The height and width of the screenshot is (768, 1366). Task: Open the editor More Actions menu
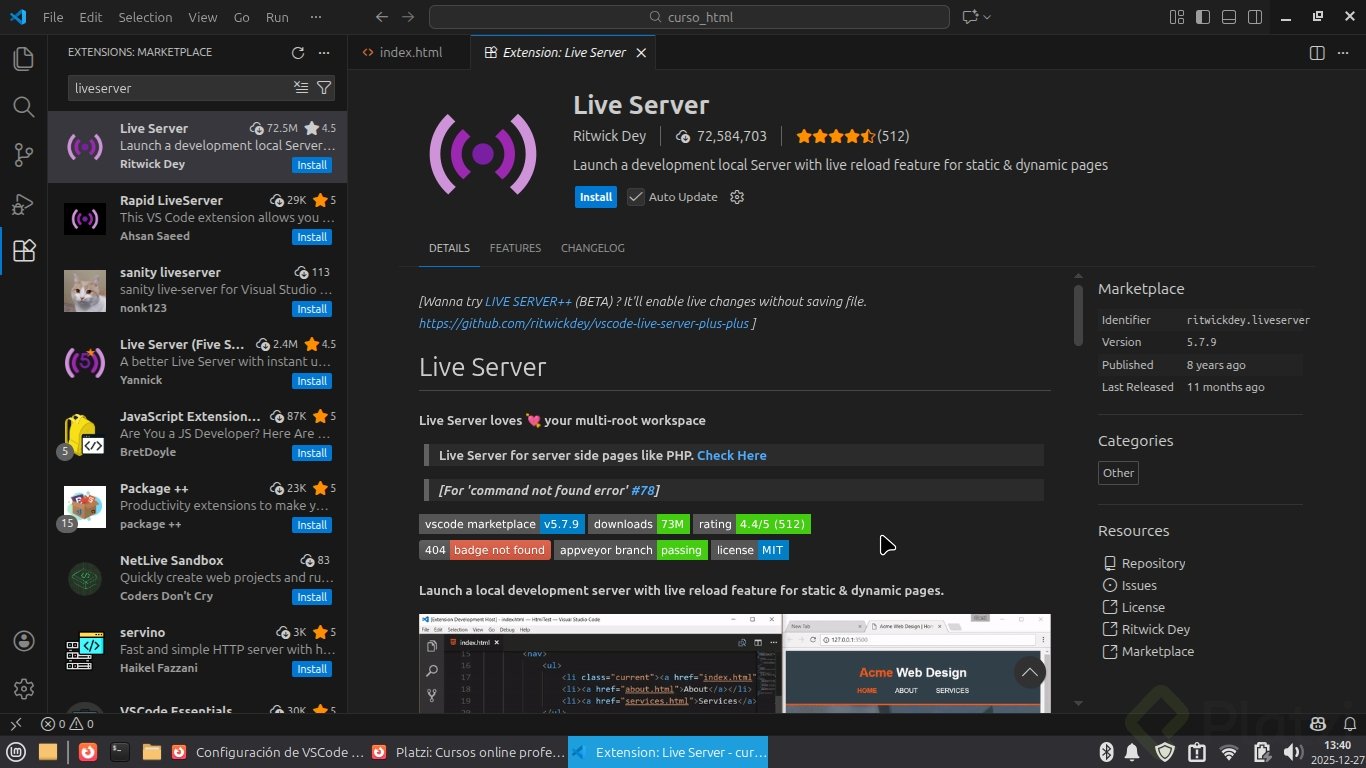pos(1343,53)
